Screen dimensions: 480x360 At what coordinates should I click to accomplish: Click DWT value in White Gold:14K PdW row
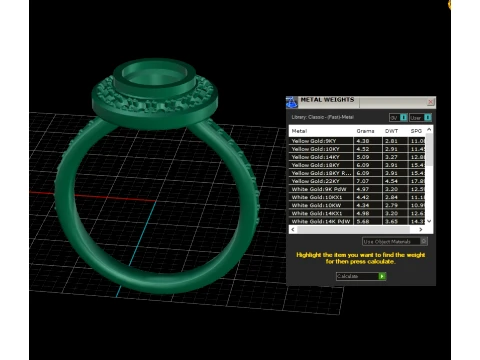(391, 221)
